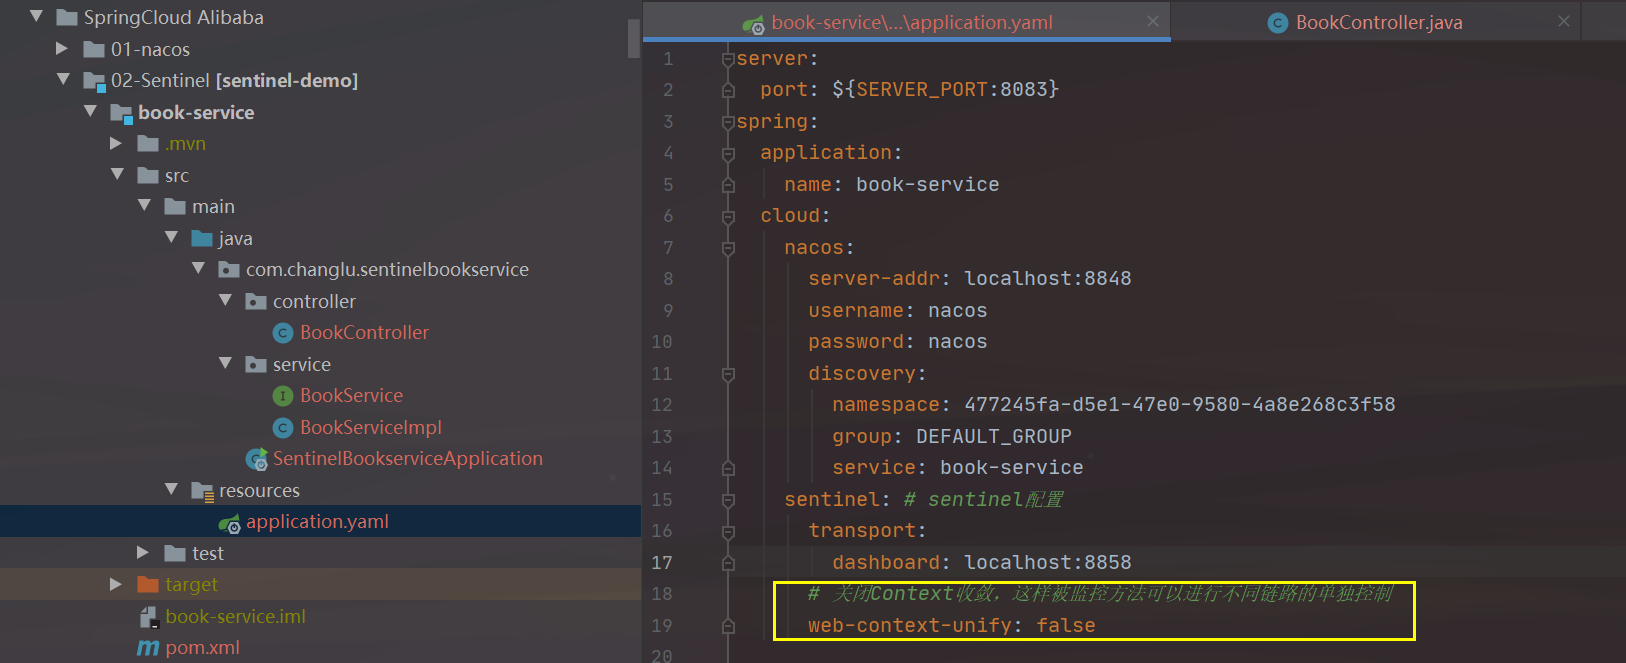Select BookService in the project tree
Screen dimensions: 1626x663
coord(351,395)
